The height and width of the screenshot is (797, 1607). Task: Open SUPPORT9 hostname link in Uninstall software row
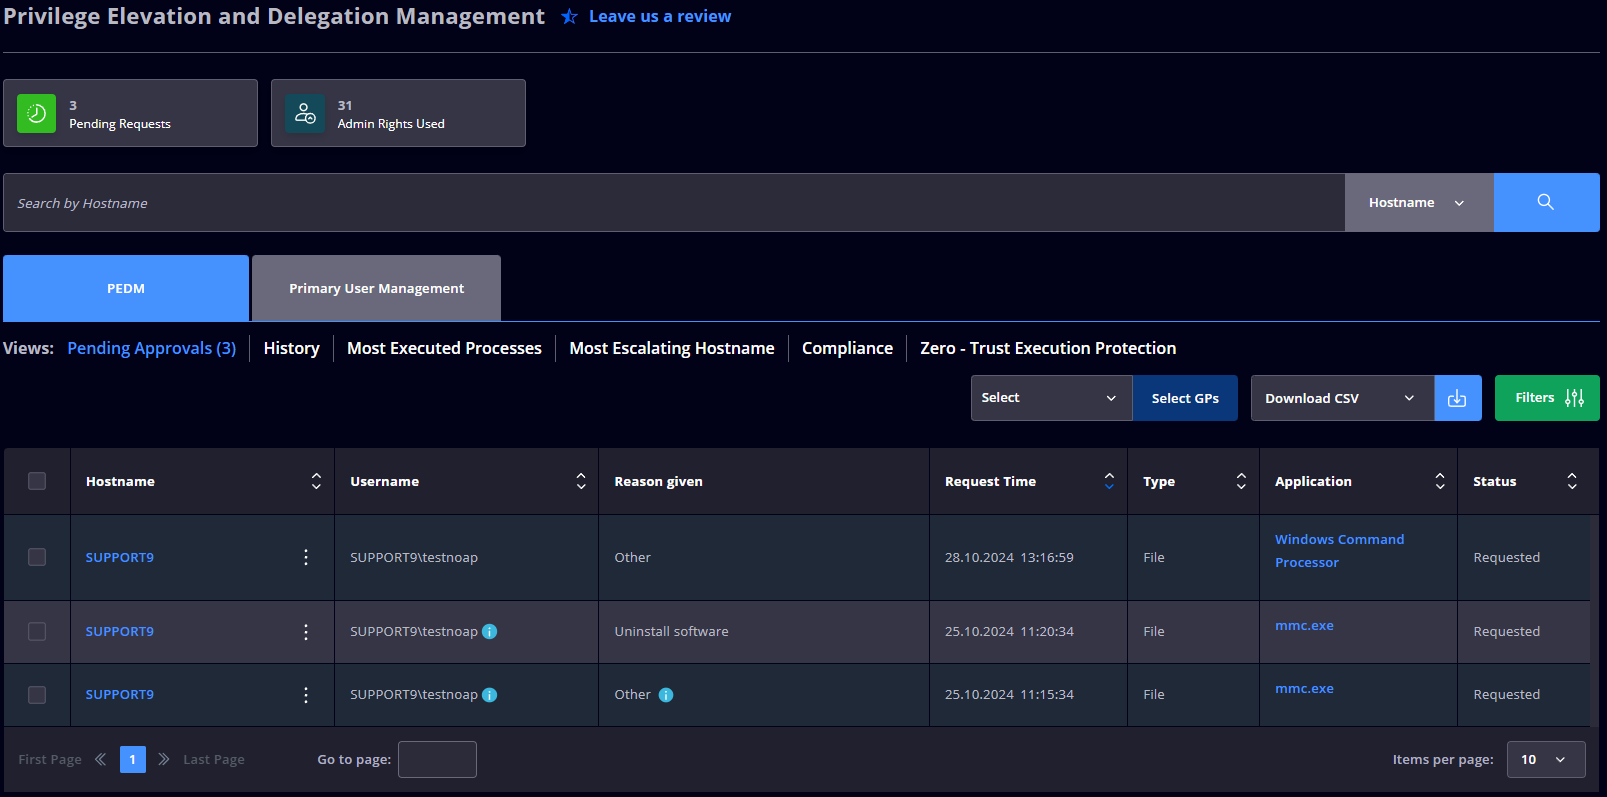[120, 631]
